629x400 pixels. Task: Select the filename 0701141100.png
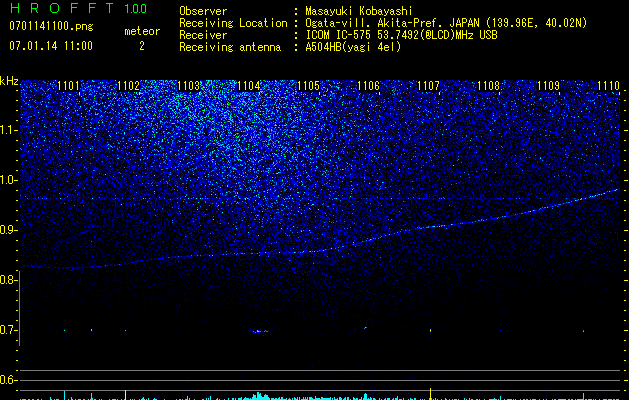[51, 26]
